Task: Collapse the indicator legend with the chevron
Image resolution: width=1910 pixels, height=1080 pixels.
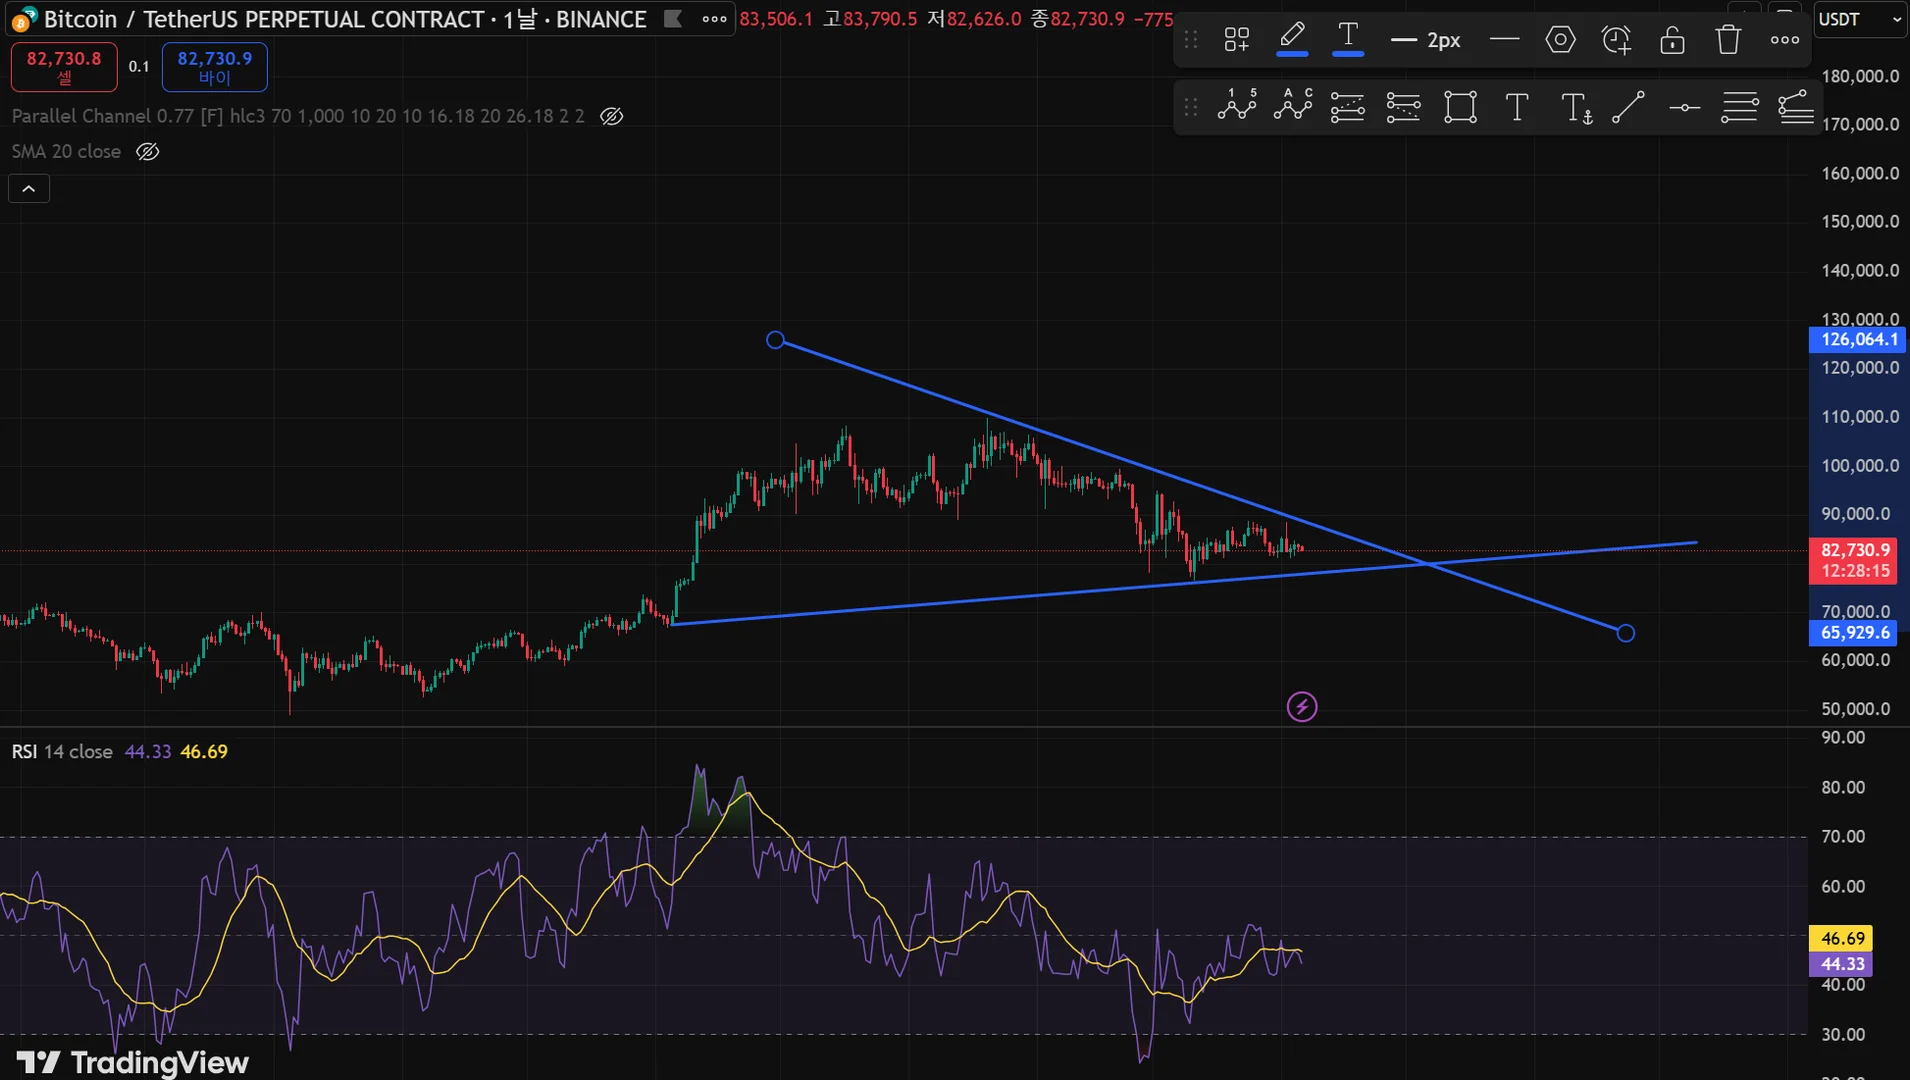Action: coord(29,188)
